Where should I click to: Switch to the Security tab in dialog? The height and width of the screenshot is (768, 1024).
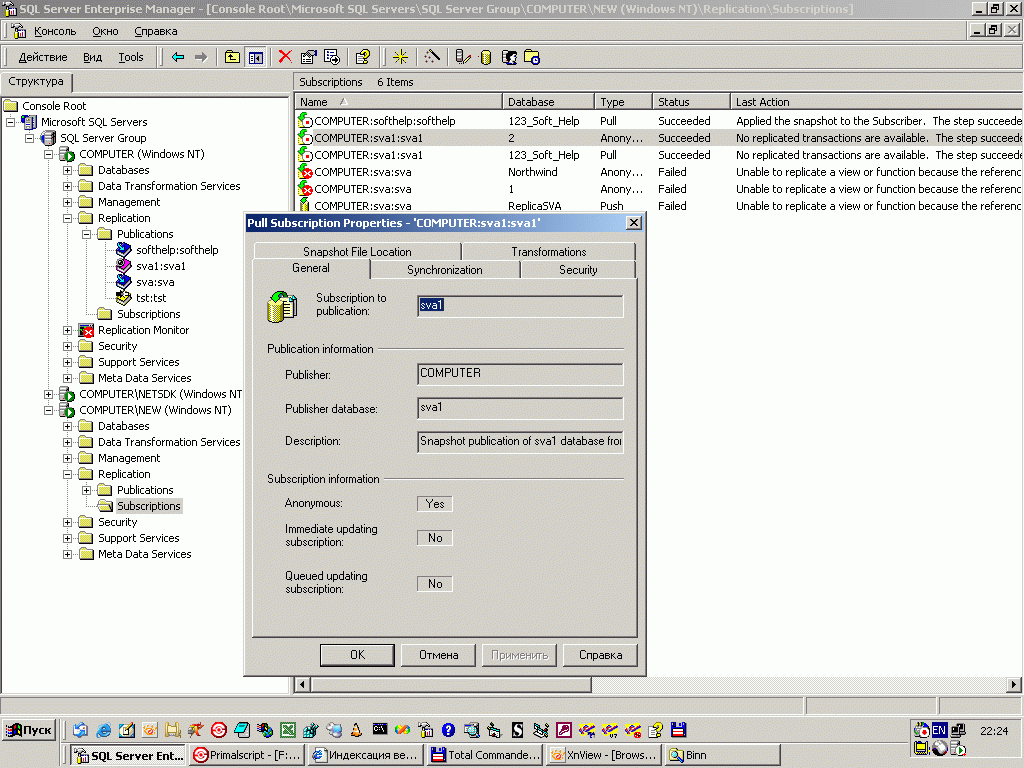(578, 270)
